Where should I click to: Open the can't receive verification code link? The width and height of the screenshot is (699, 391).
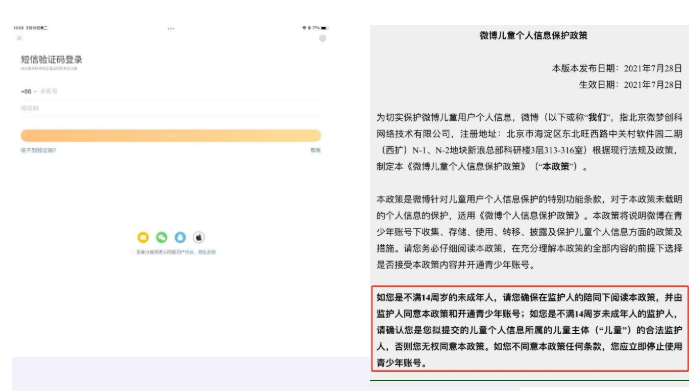pos(38,151)
